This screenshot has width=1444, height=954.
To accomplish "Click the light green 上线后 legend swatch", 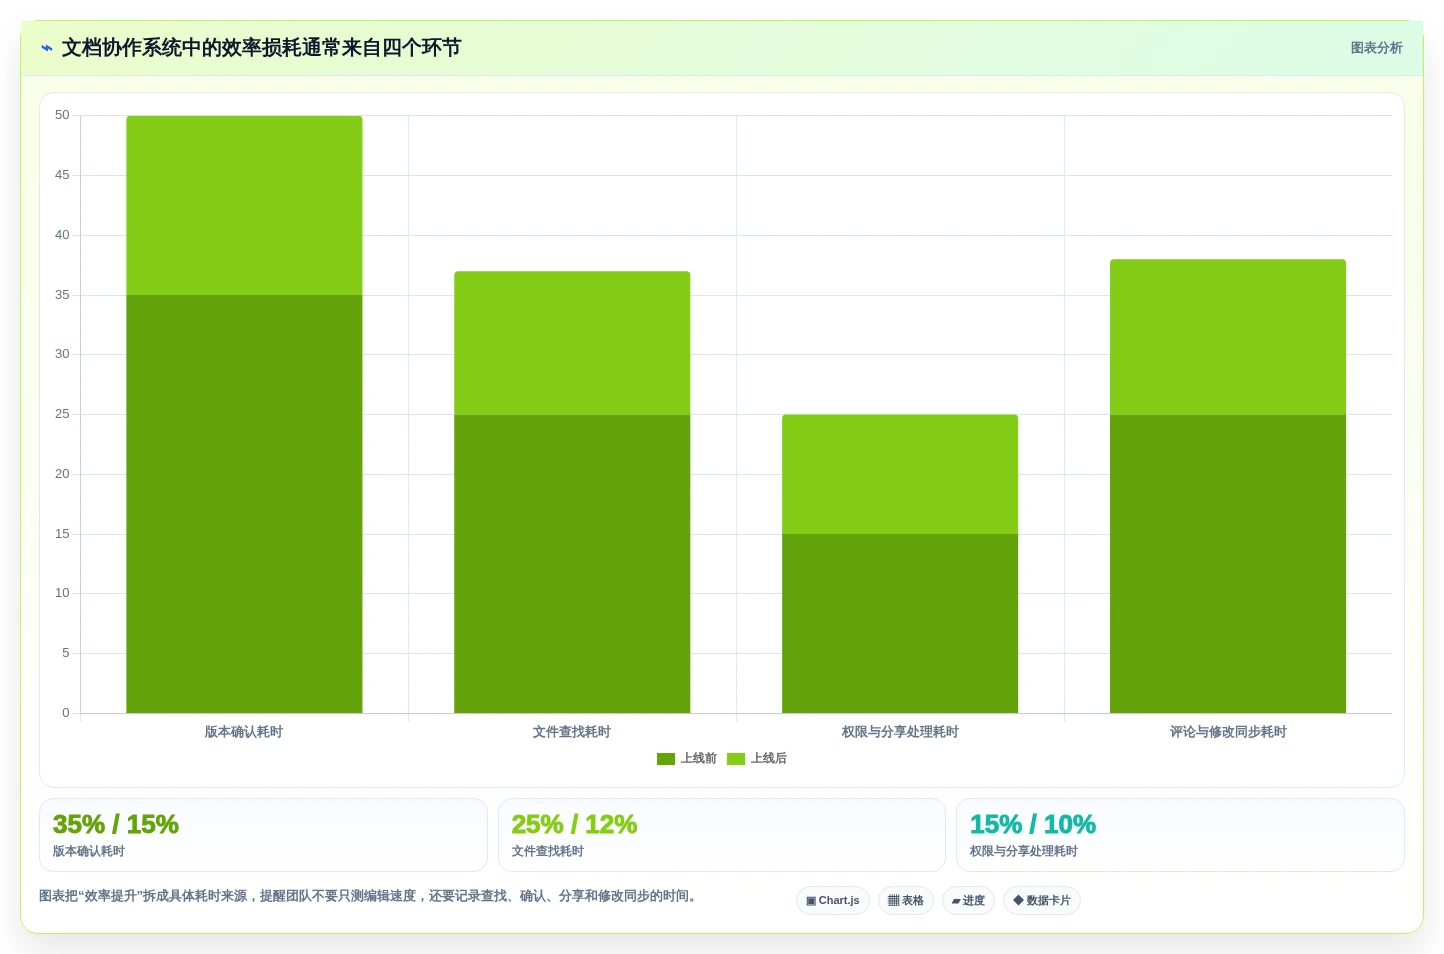I will [736, 759].
